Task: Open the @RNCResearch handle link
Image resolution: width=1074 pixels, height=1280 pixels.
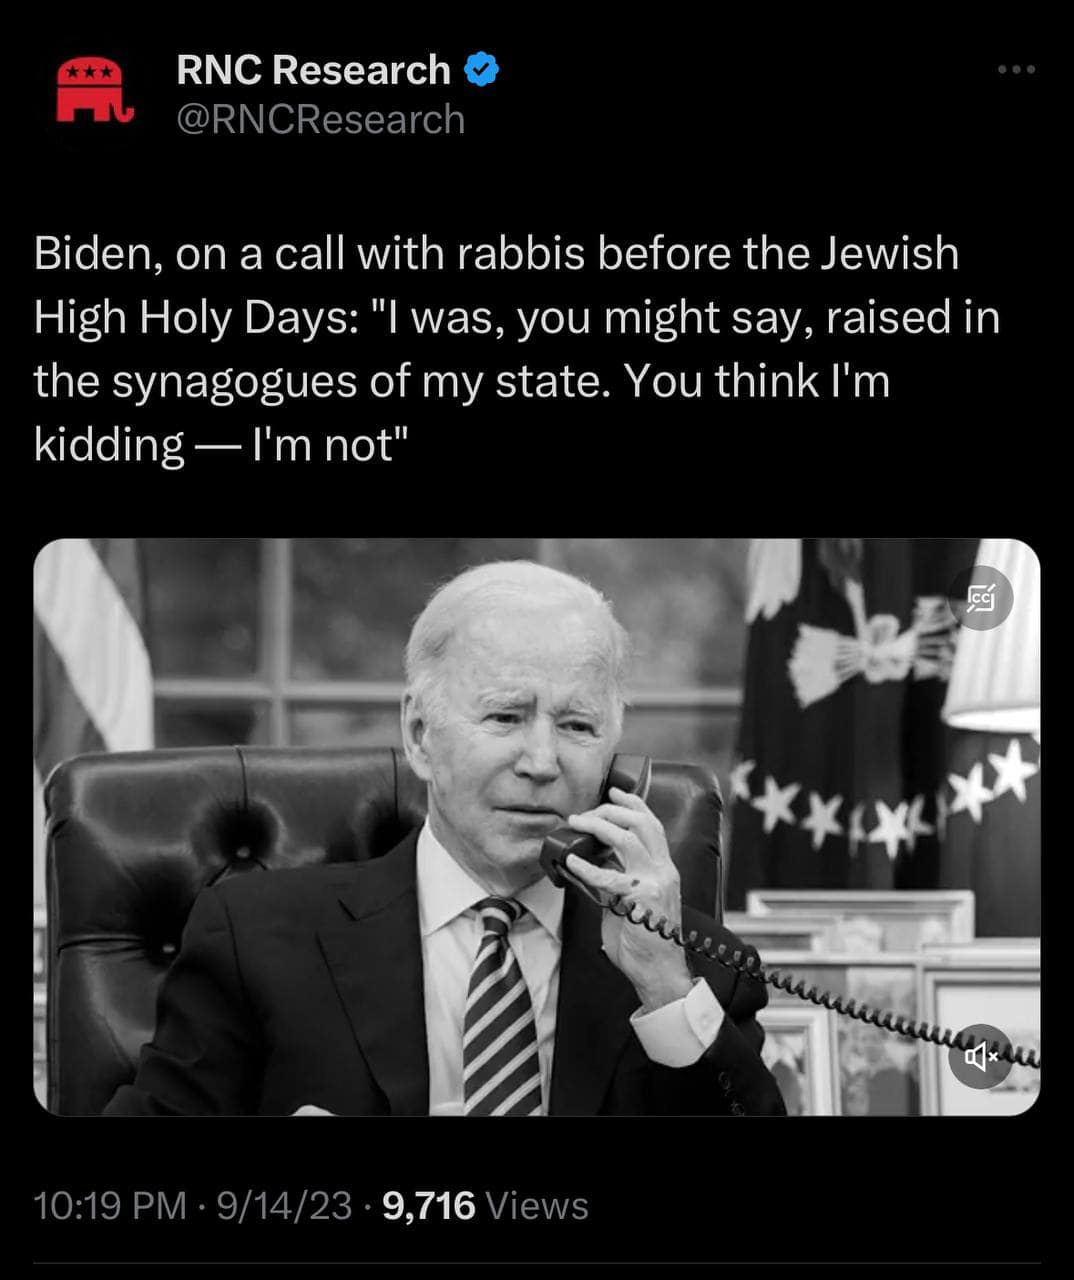Action: pyautogui.click(x=321, y=119)
